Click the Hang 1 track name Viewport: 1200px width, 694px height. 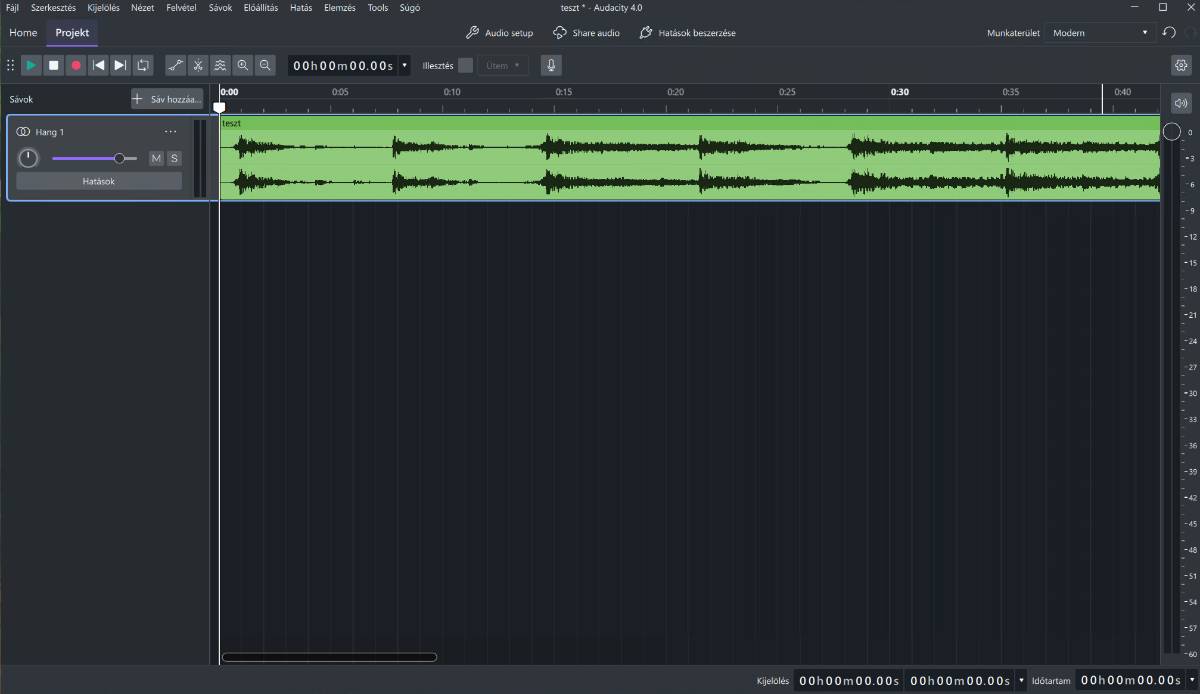(50, 132)
